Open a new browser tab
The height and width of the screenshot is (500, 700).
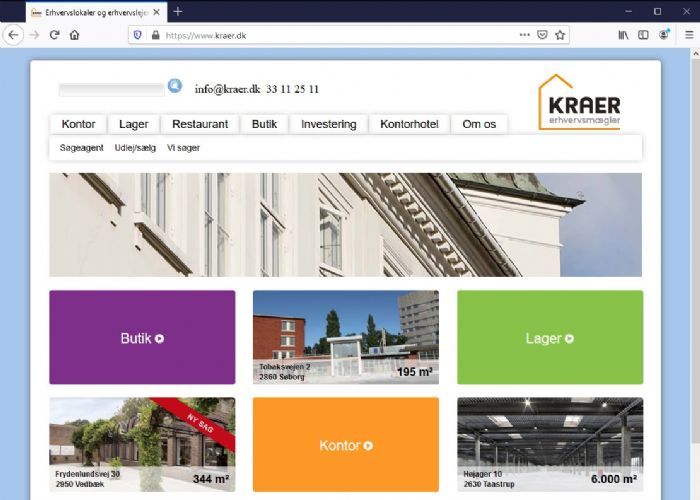tap(178, 12)
